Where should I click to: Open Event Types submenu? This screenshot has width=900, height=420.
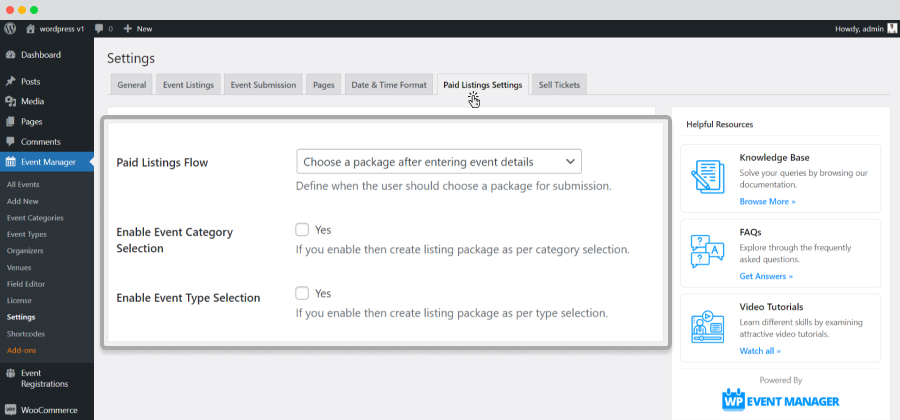[x=27, y=234]
